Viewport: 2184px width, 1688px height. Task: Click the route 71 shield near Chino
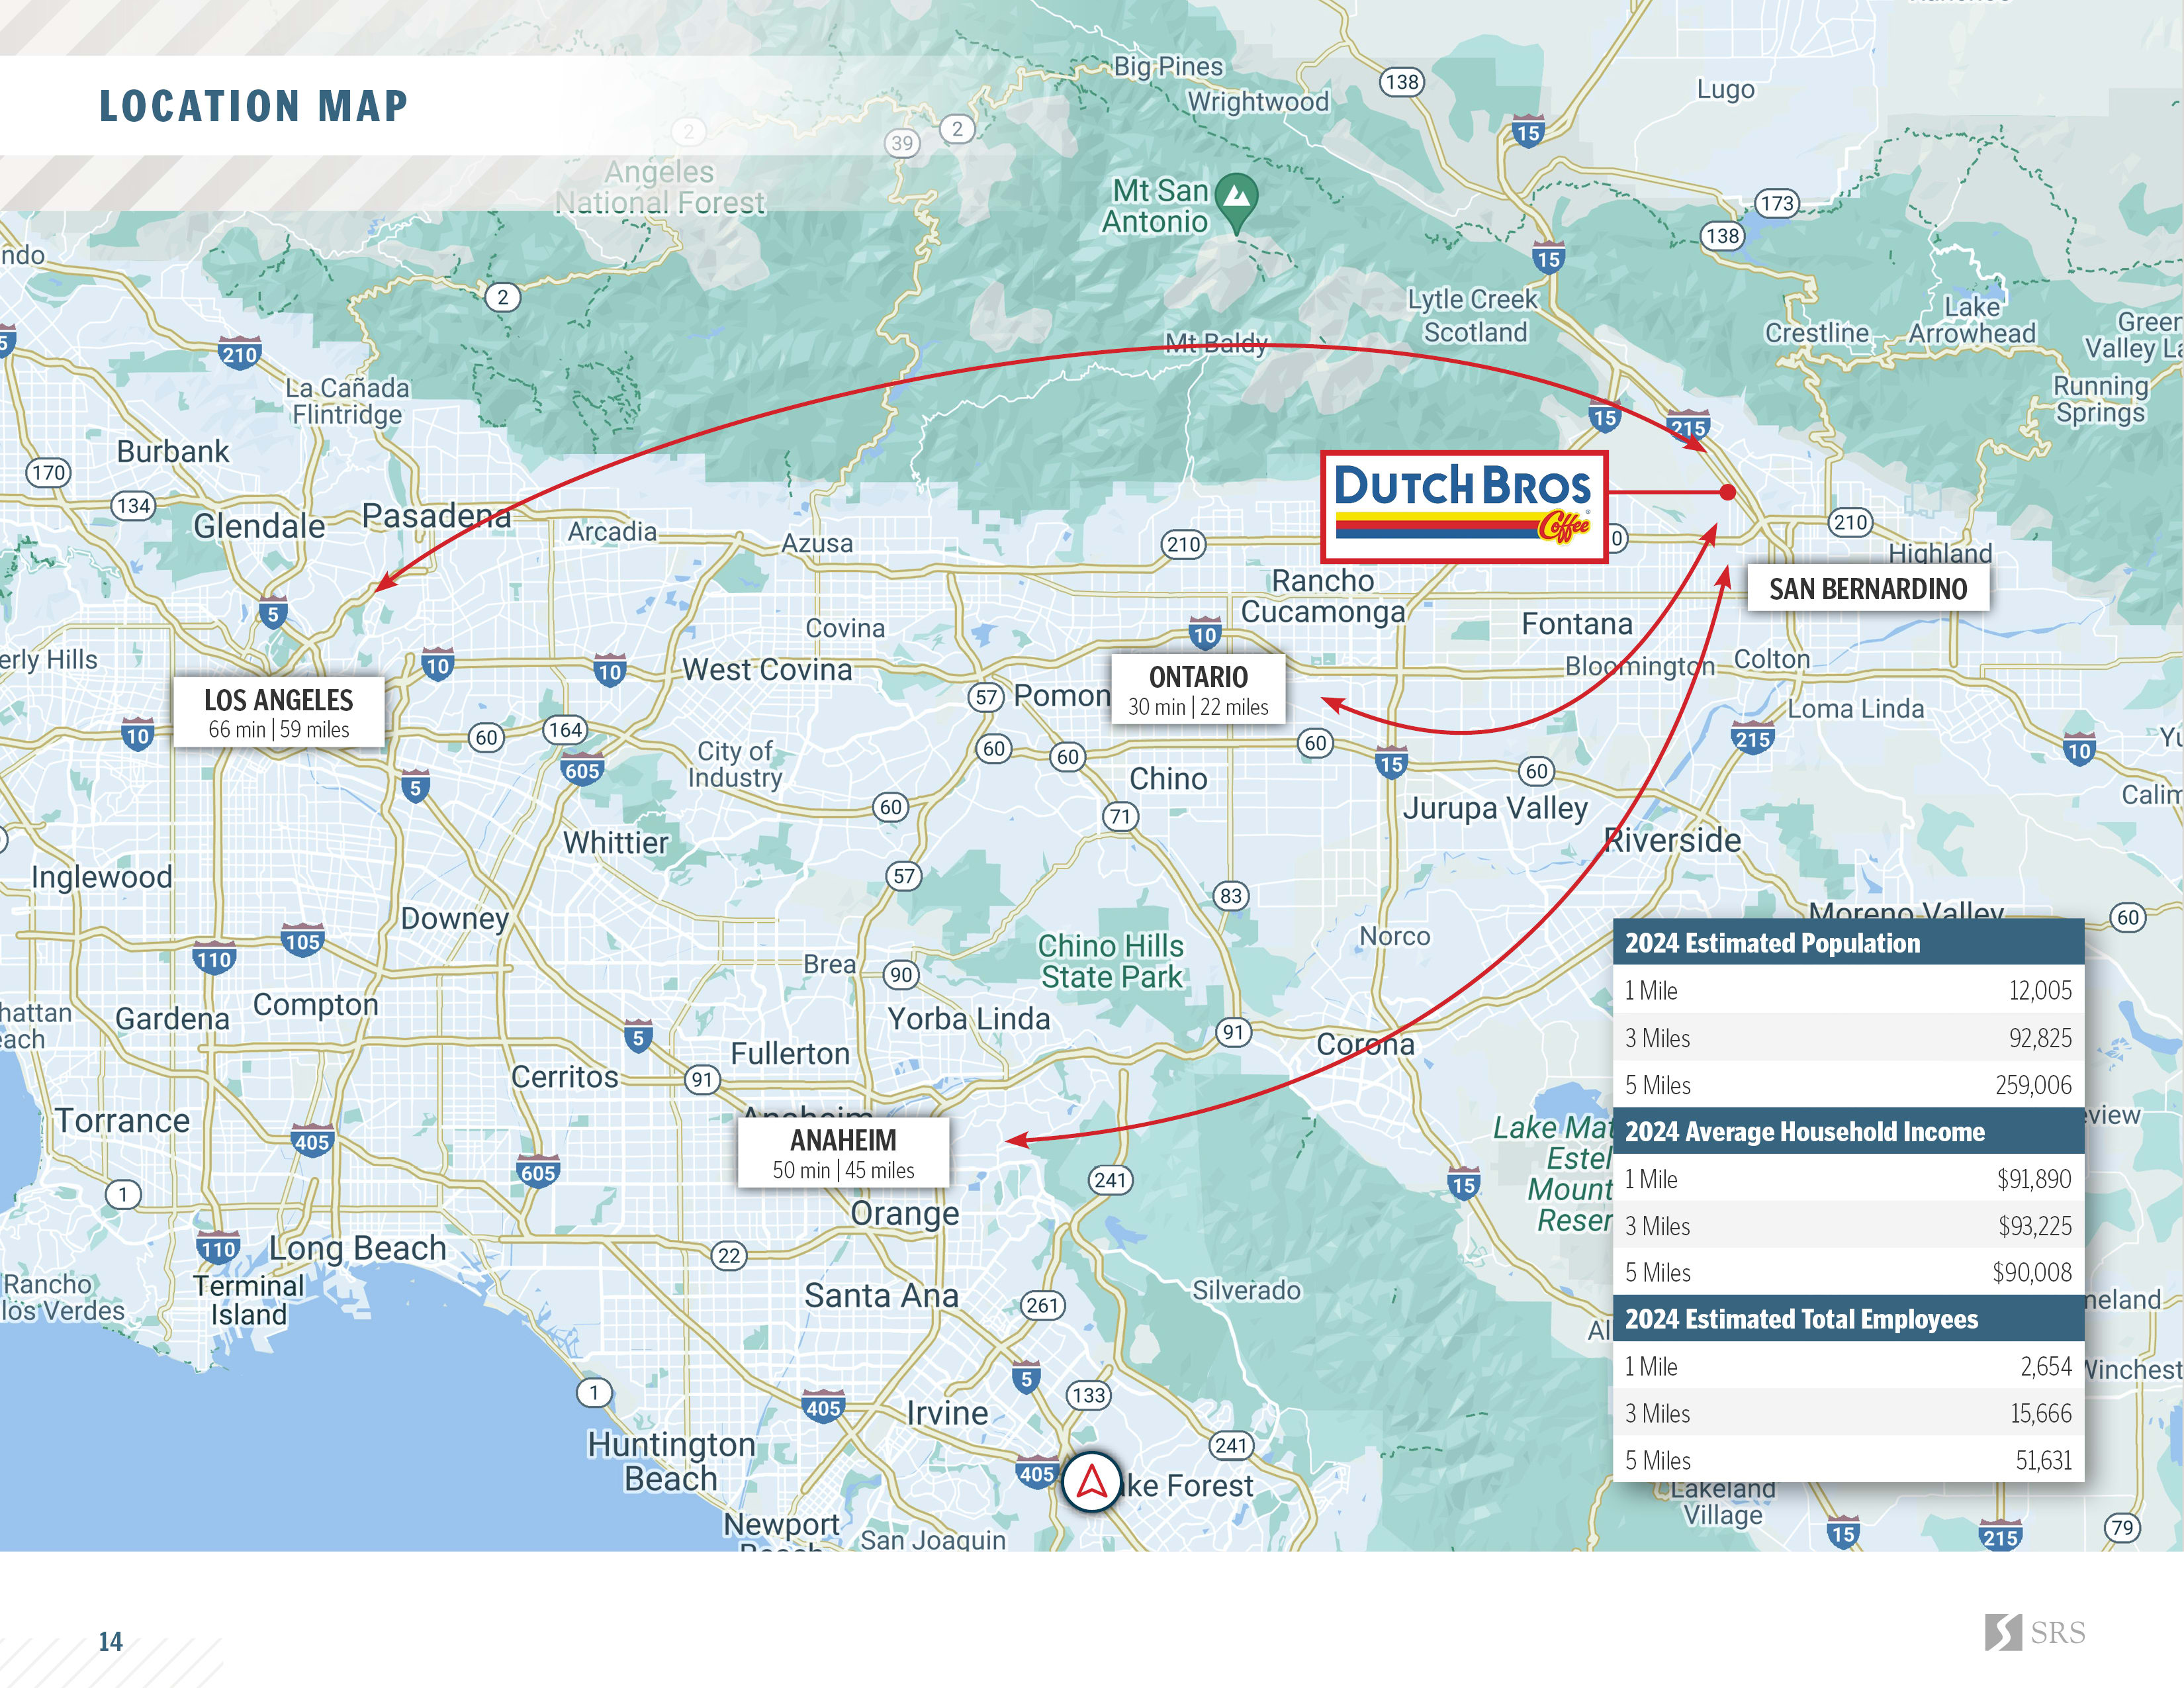(x=1120, y=816)
